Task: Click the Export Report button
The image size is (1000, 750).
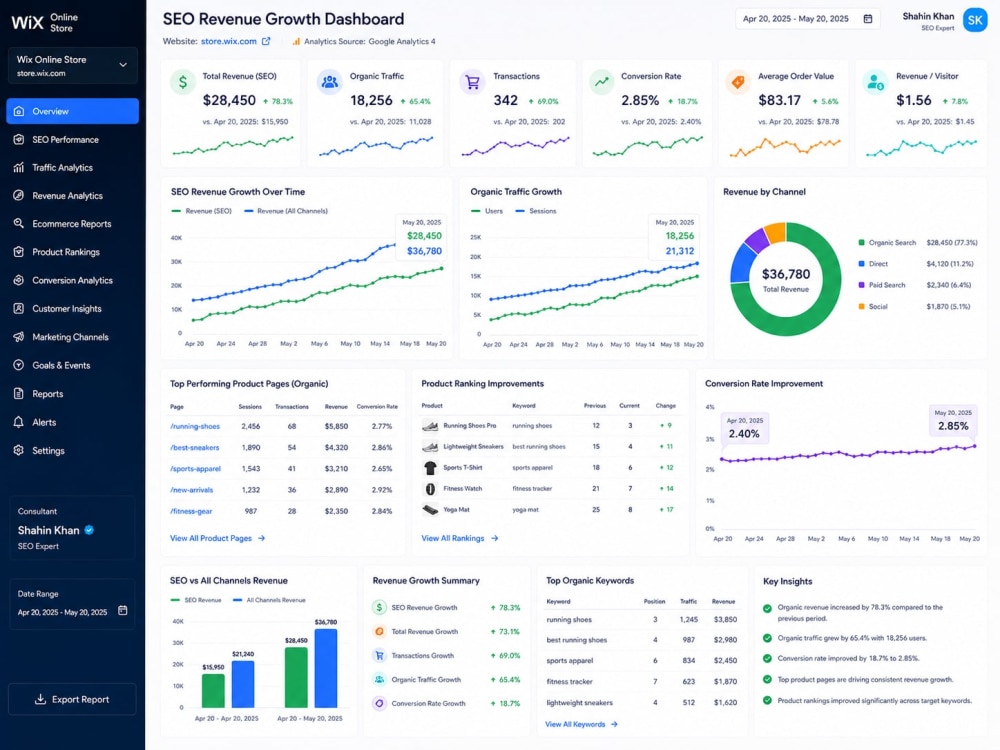Action: tap(72, 700)
